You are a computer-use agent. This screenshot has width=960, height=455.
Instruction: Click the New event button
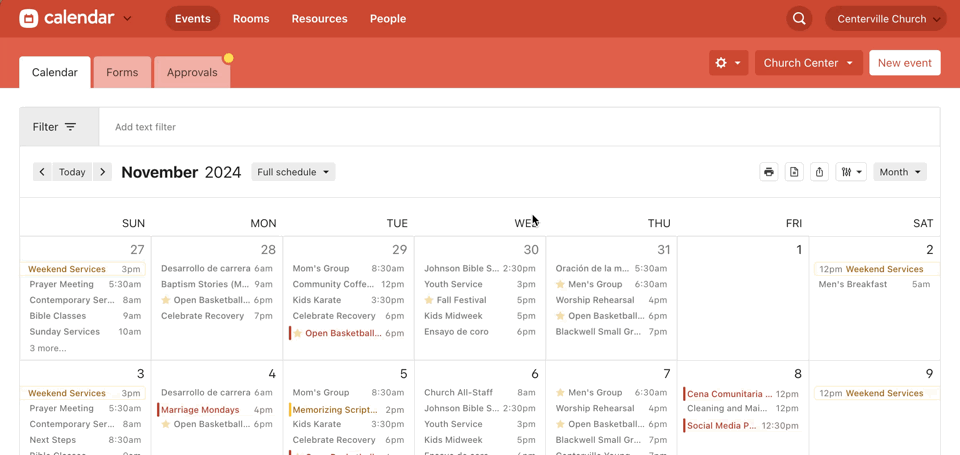click(904, 63)
